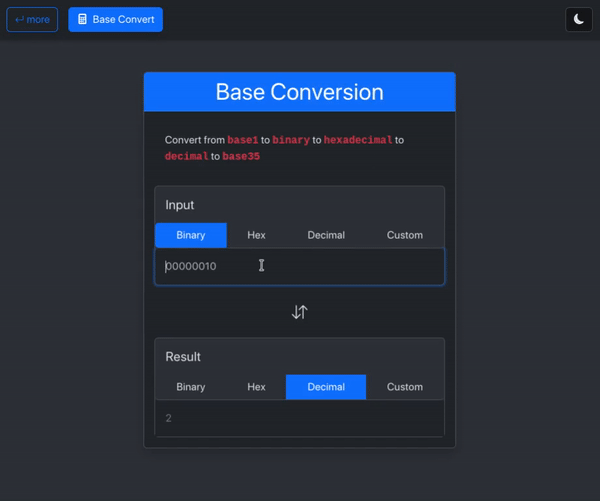600x501 pixels.
Task: Click the red hexadecimal code label
Action: [358, 140]
